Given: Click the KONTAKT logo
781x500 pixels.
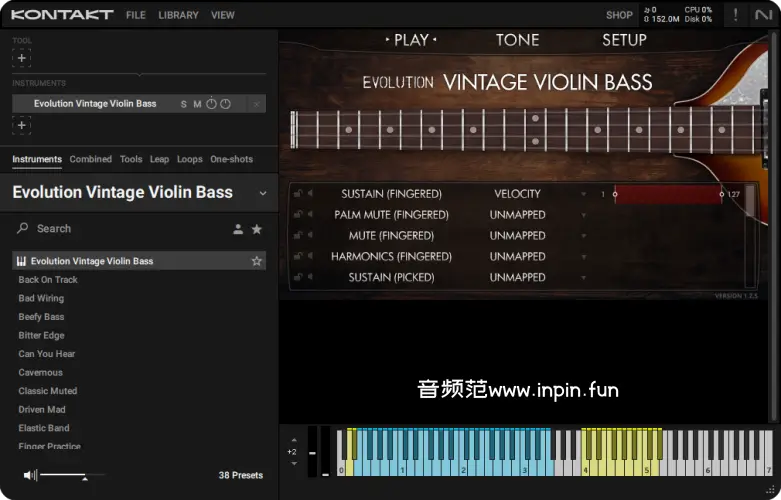Looking at the screenshot, I should pos(62,15).
